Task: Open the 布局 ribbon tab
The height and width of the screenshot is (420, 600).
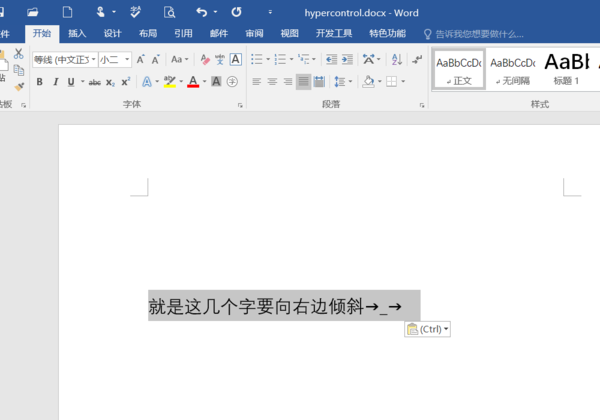Action: 147,33
